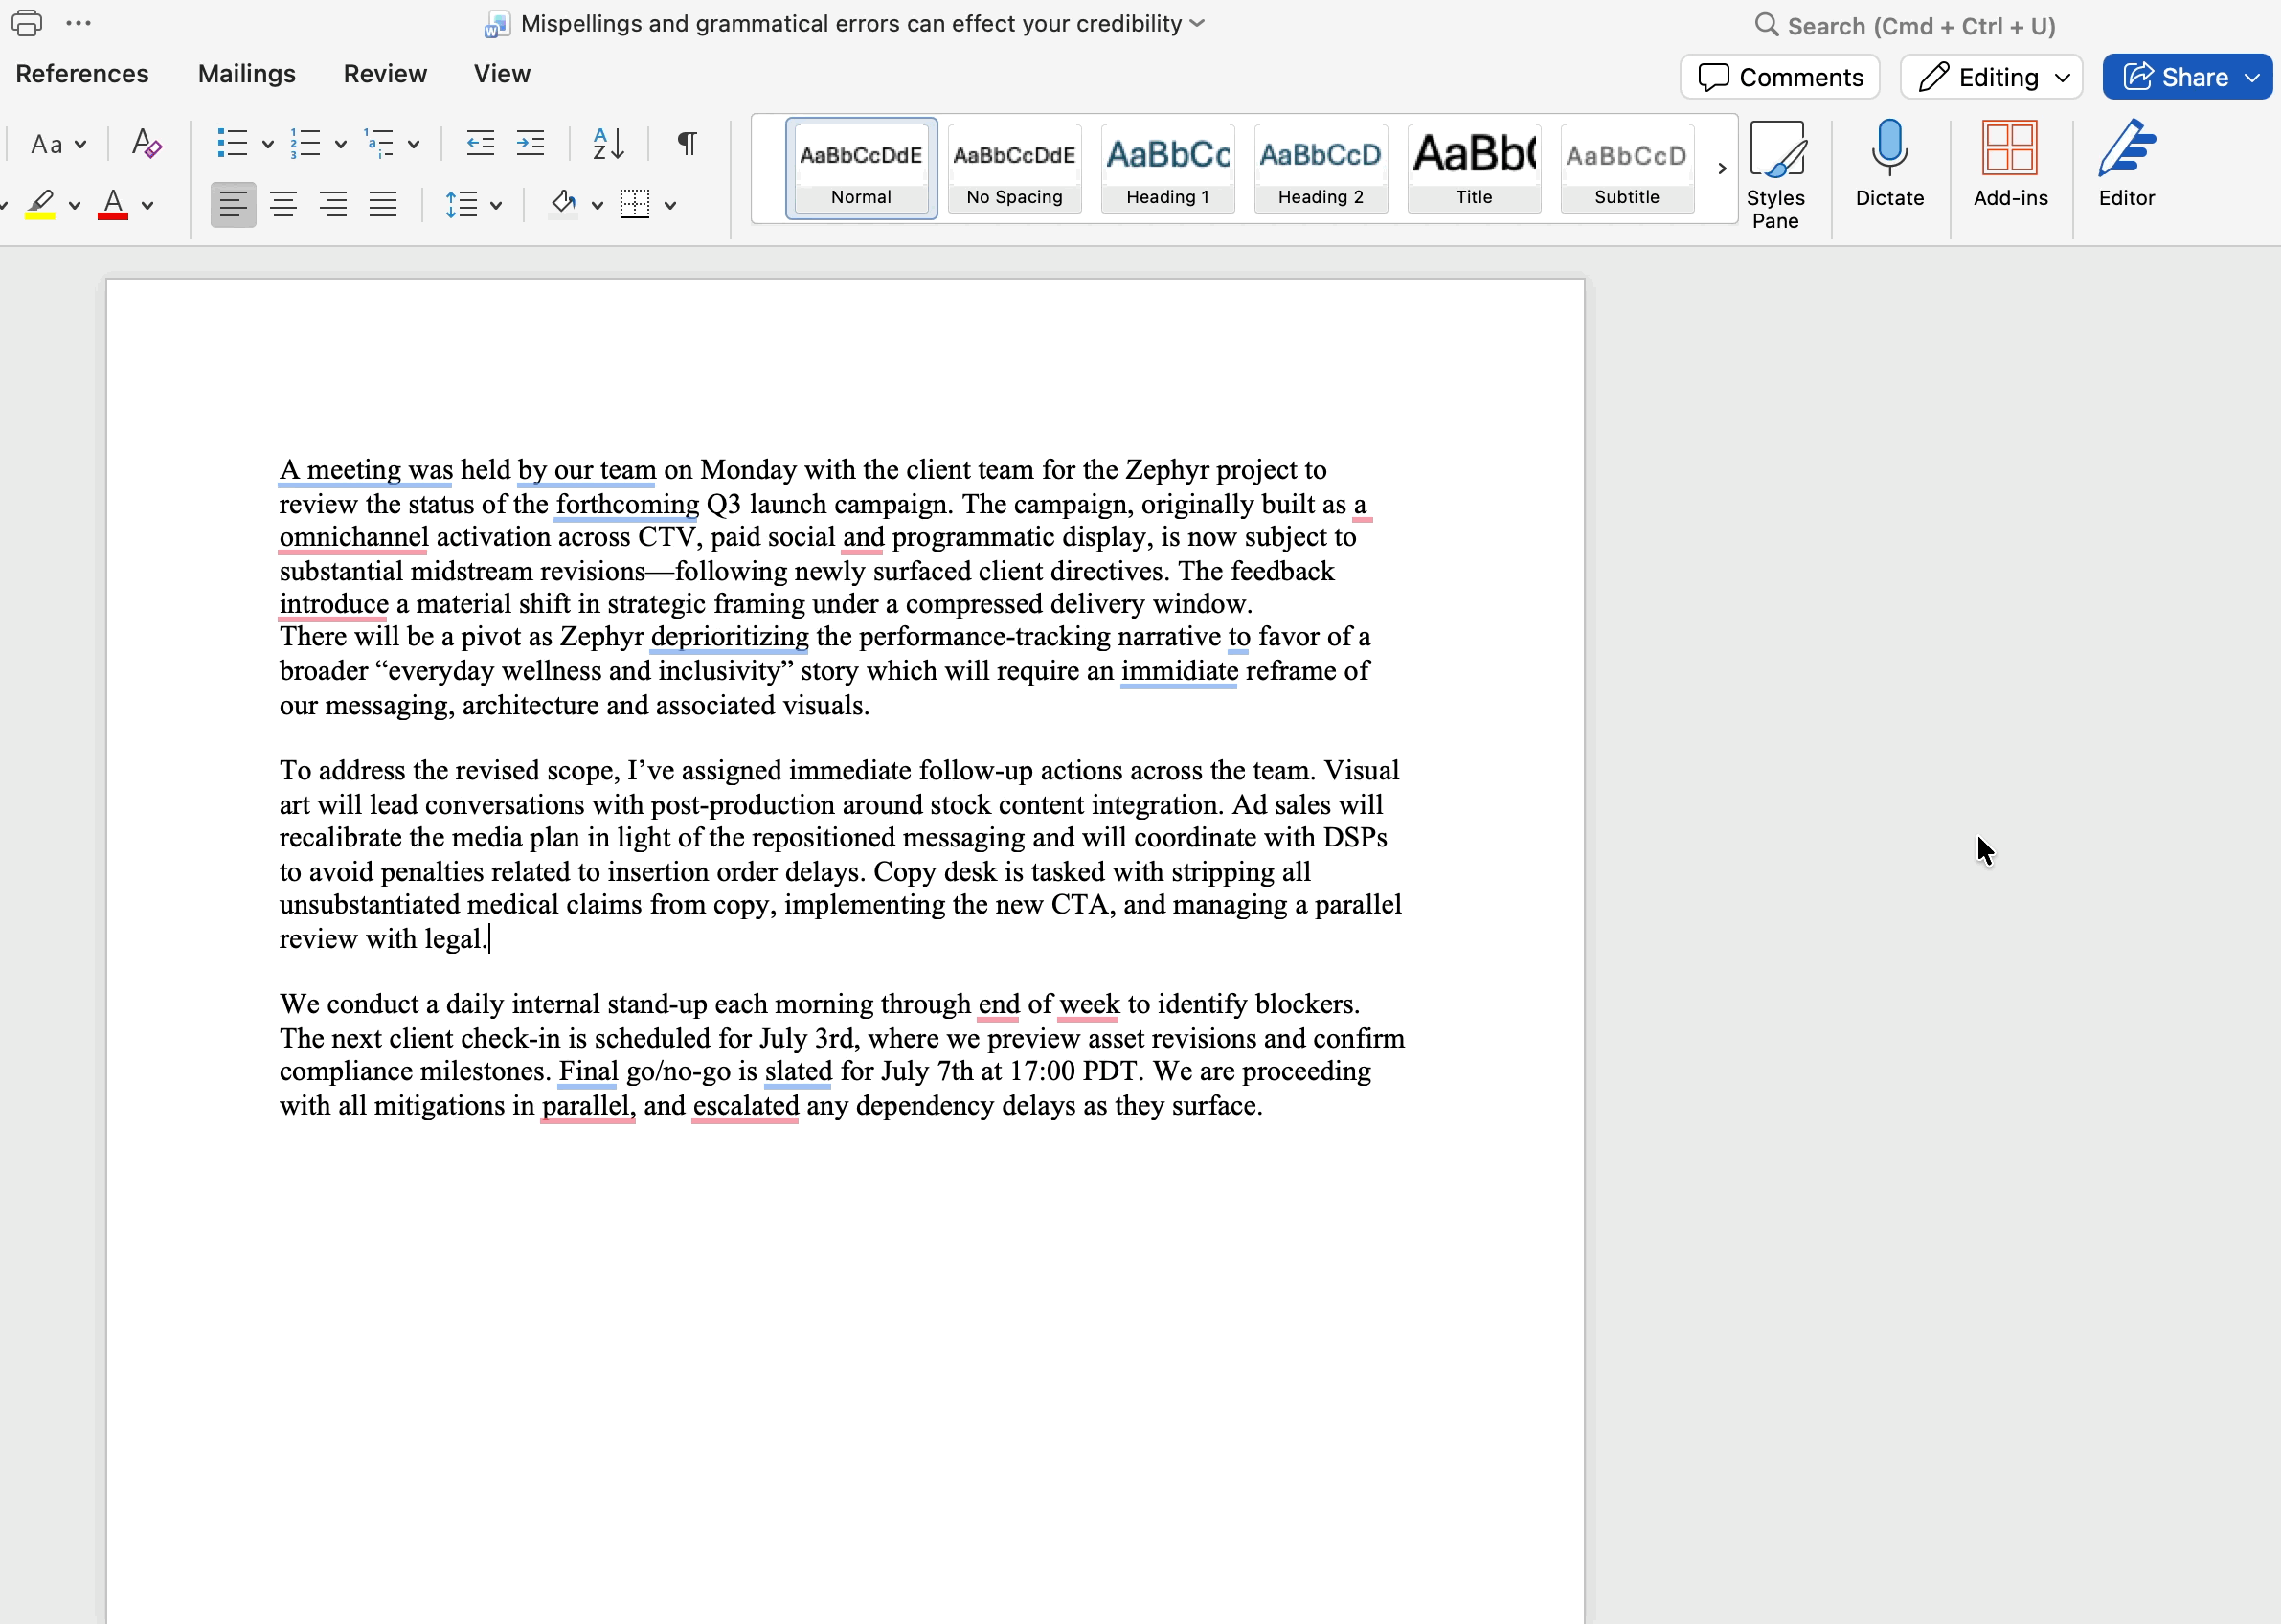Switch to the Review tab
The height and width of the screenshot is (1624, 2281).
tap(385, 74)
